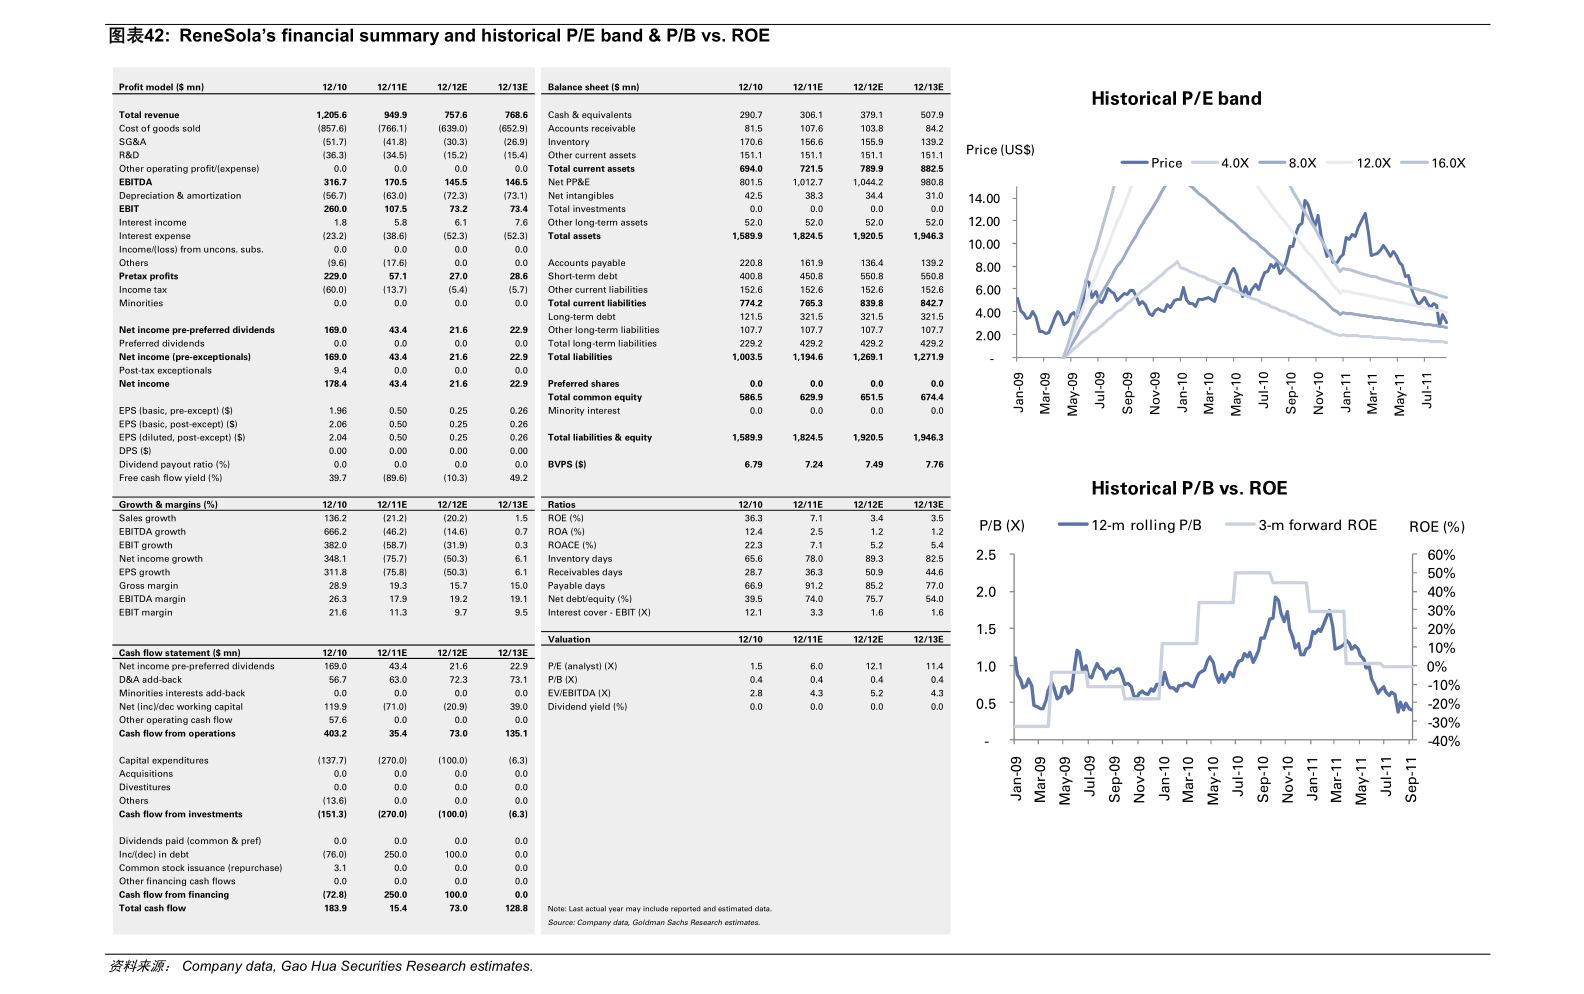Select the Net income row label
Viewport: 1584px width, 994px height.
point(144,384)
